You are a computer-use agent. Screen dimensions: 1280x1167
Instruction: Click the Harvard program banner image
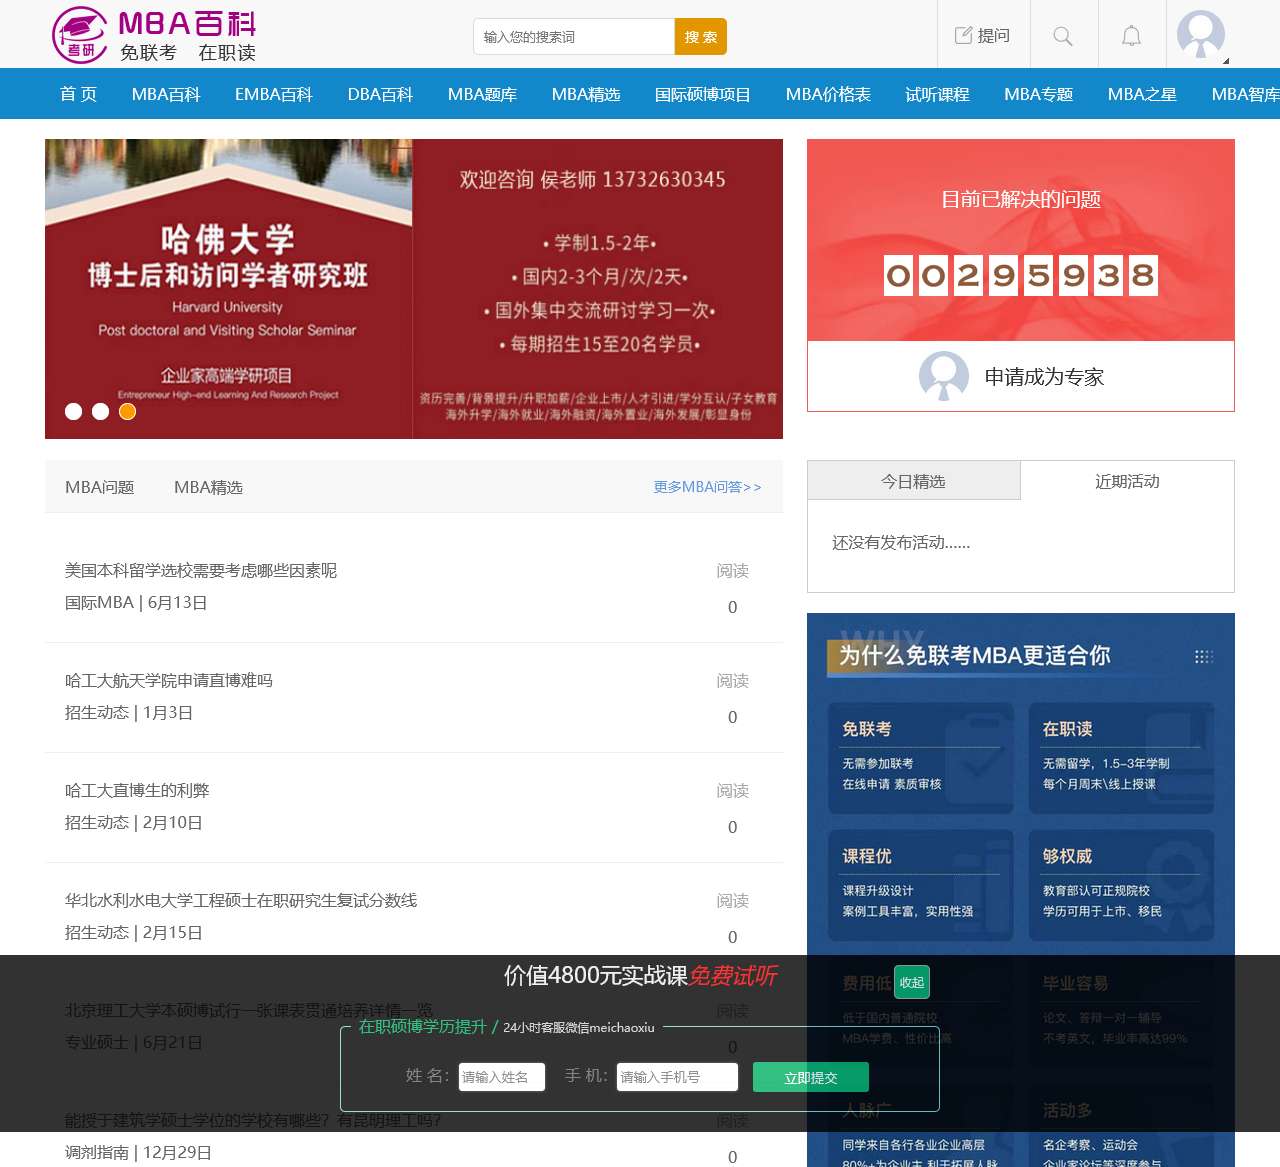pos(414,289)
